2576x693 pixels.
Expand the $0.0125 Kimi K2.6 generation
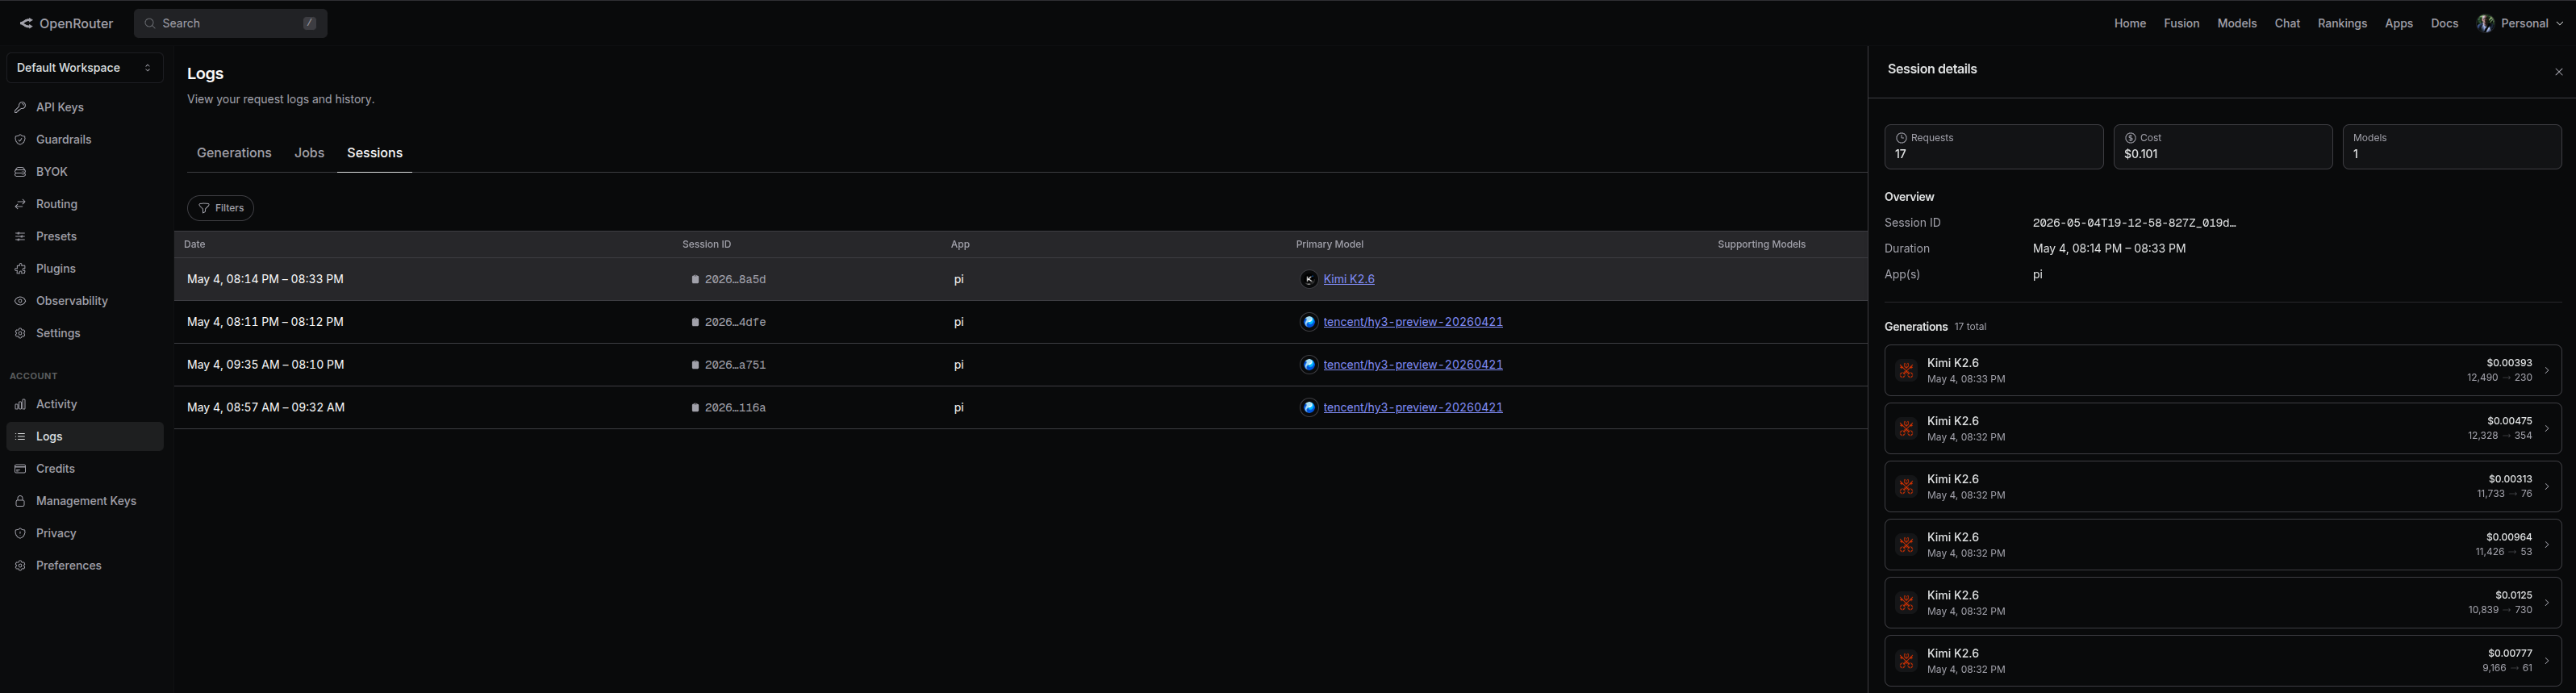[2222, 602]
